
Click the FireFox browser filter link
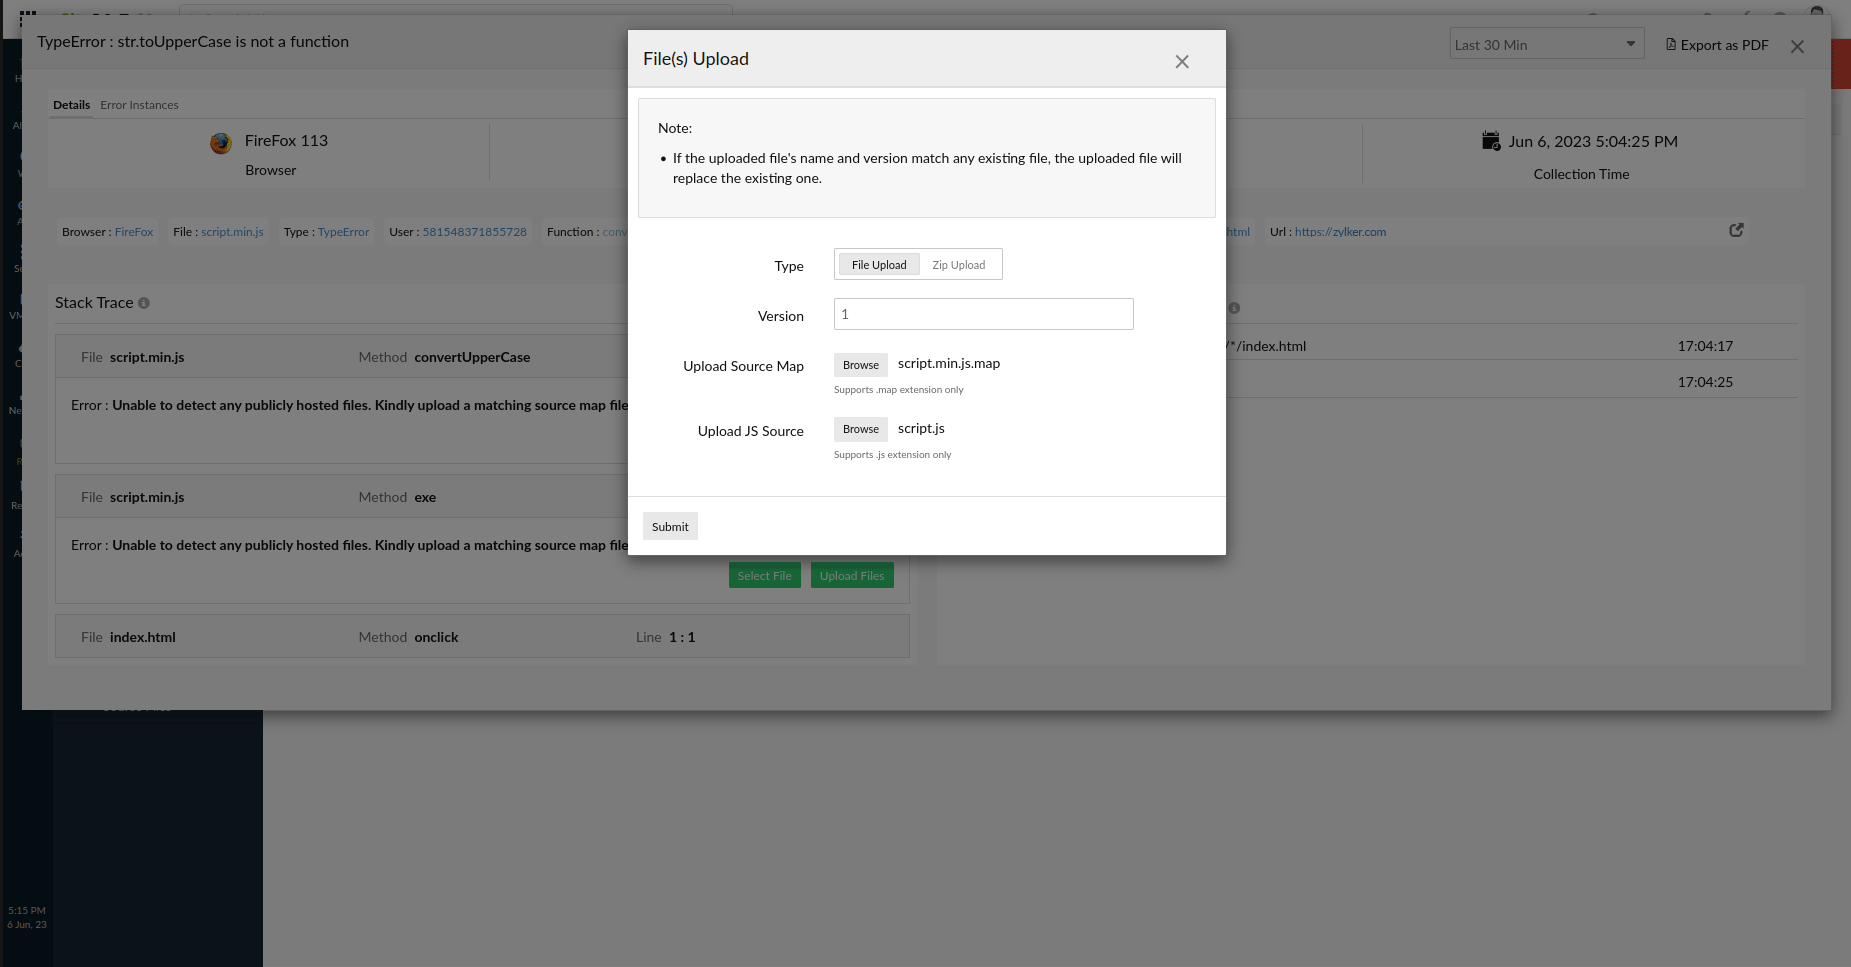click(x=134, y=232)
